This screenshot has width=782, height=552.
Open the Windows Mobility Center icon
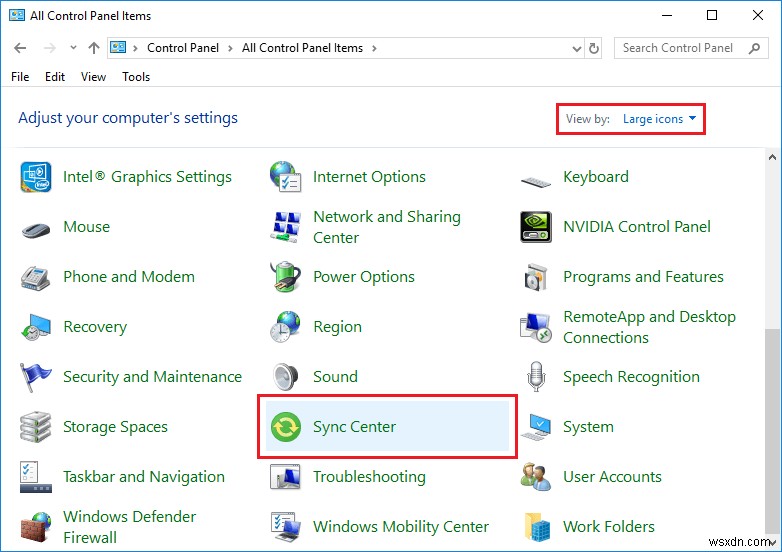pos(285,527)
